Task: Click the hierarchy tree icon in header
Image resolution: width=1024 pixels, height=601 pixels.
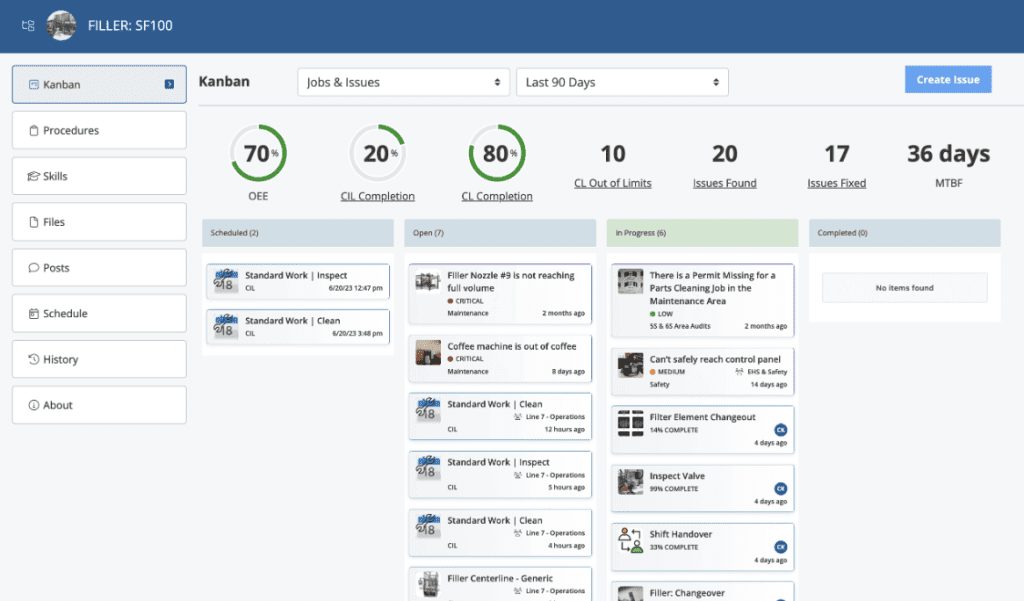Action: click(28, 26)
